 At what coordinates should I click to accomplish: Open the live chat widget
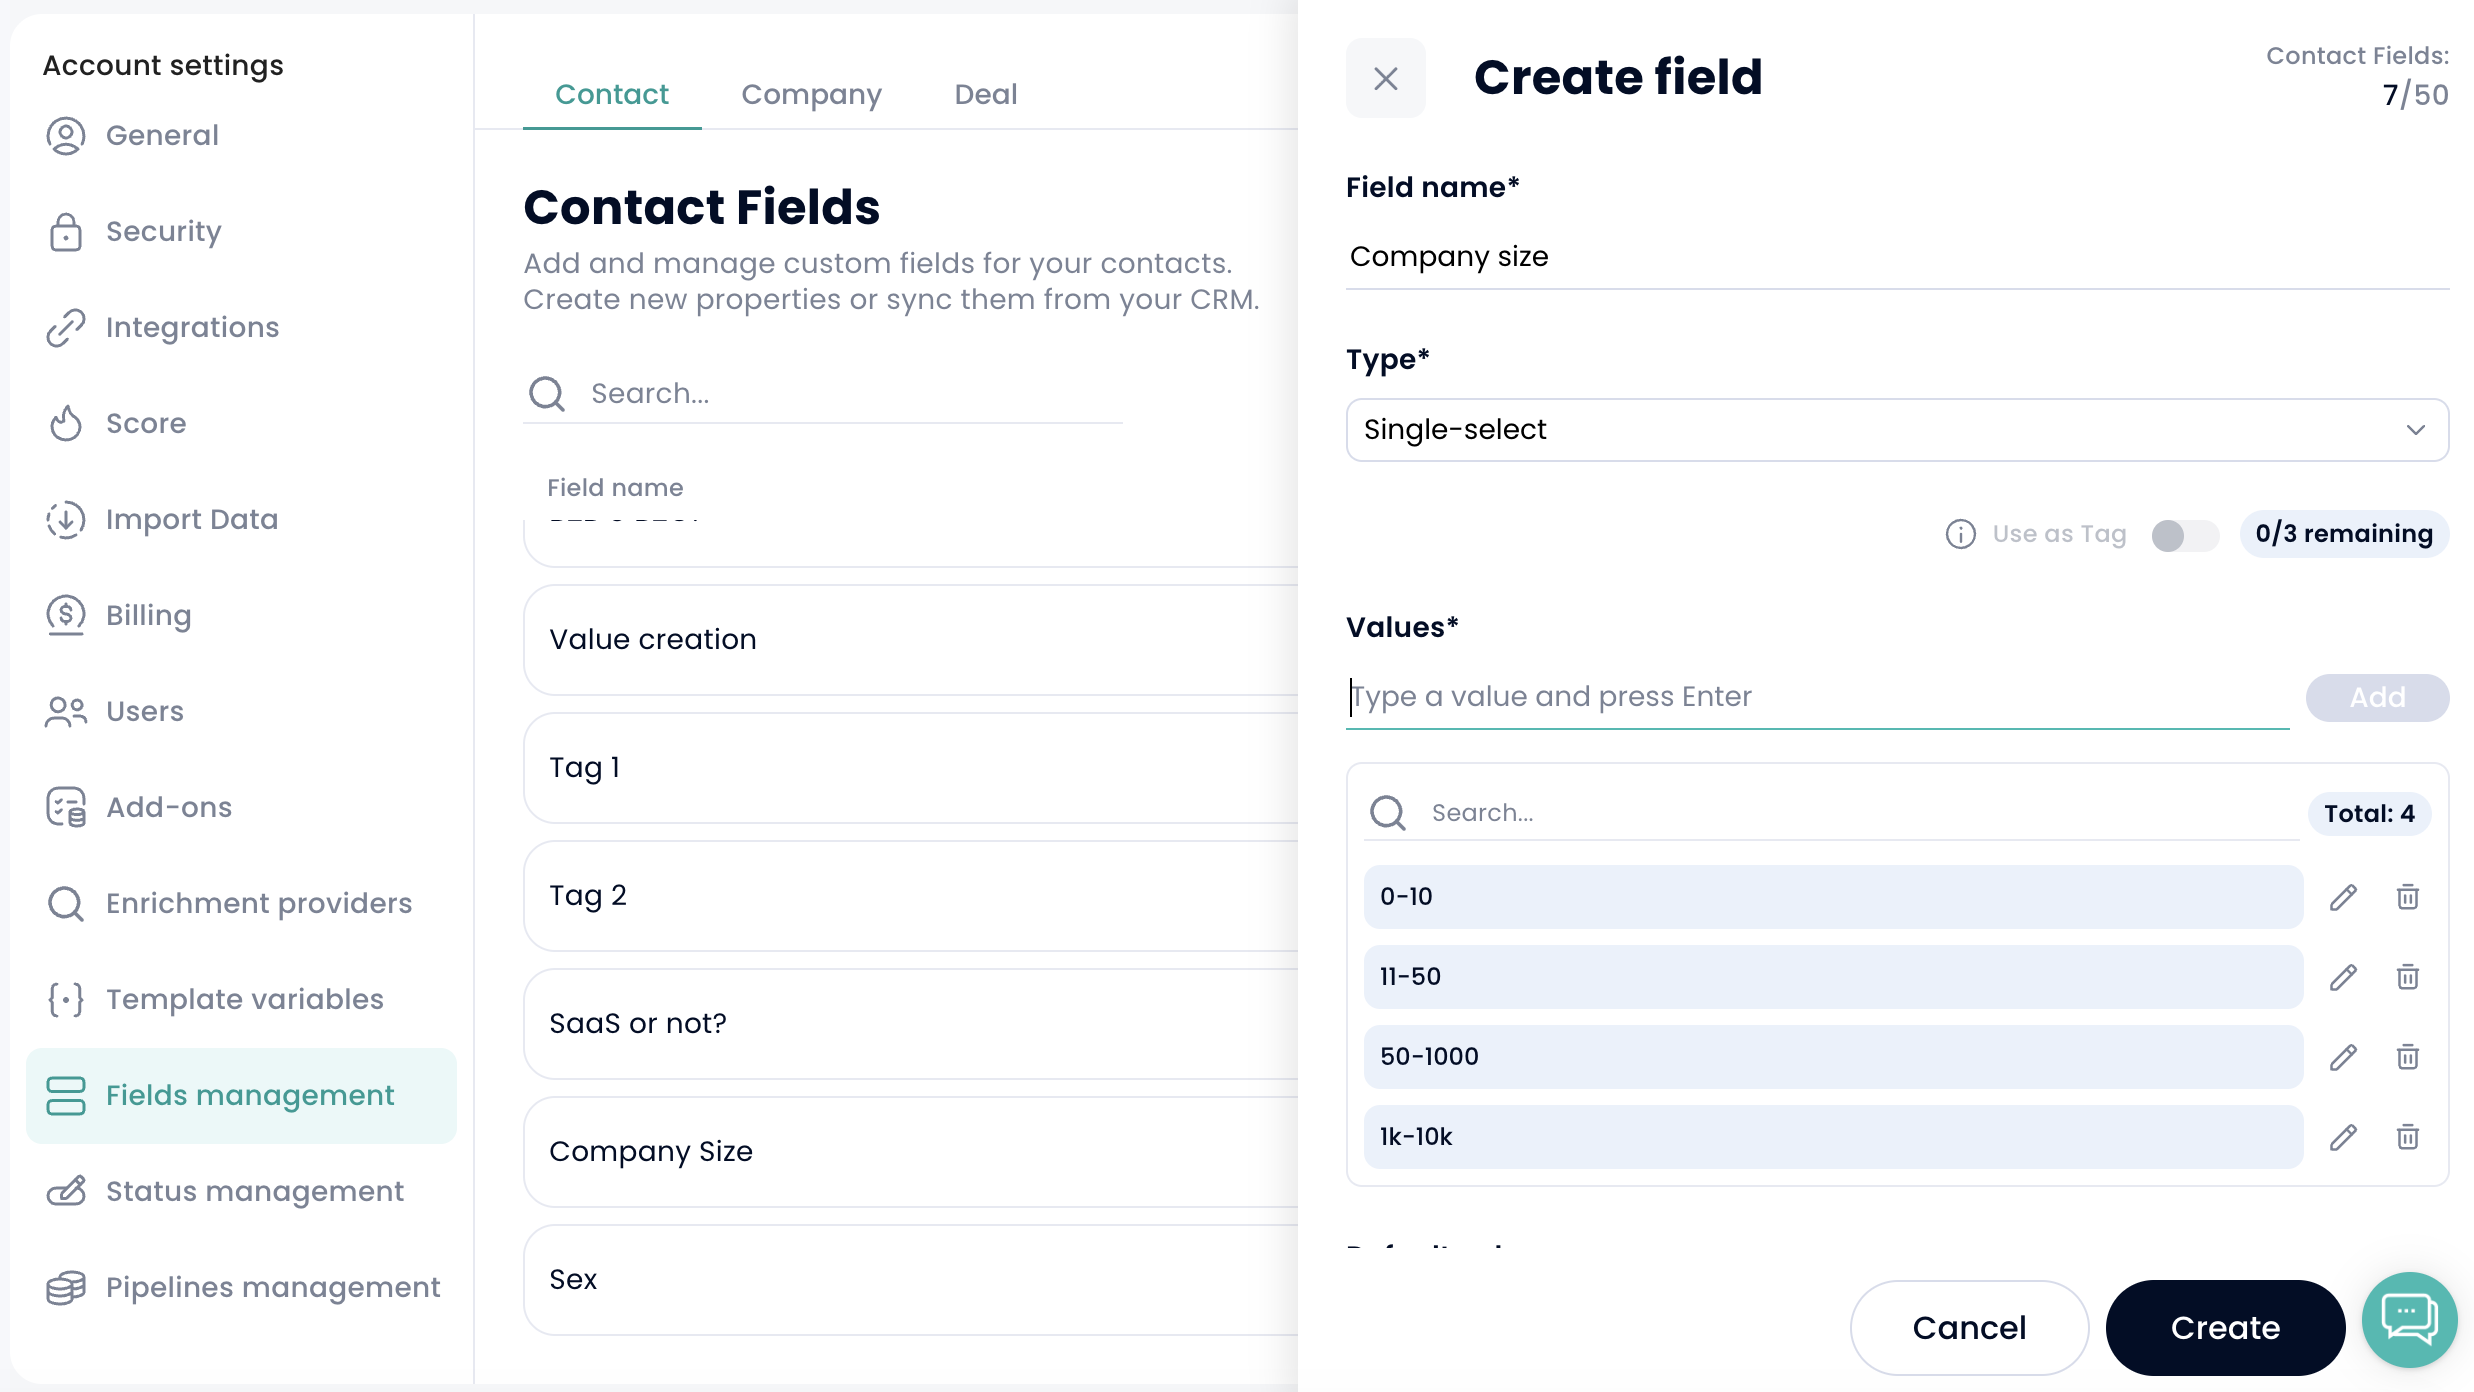click(2409, 1319)
